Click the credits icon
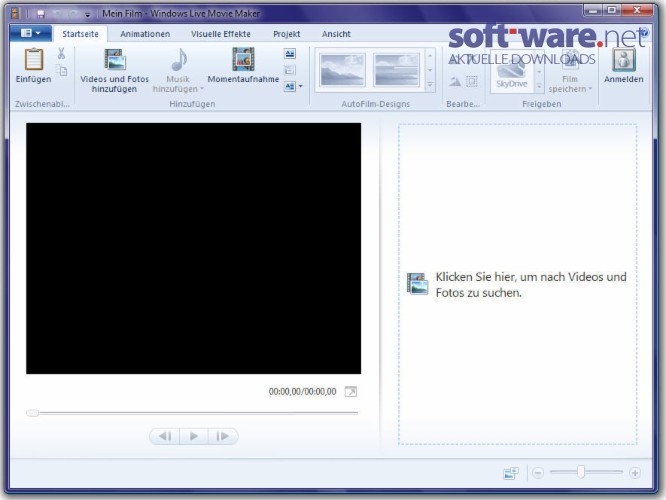This screenshot has height=500, width=666. (x=290, y=87)
